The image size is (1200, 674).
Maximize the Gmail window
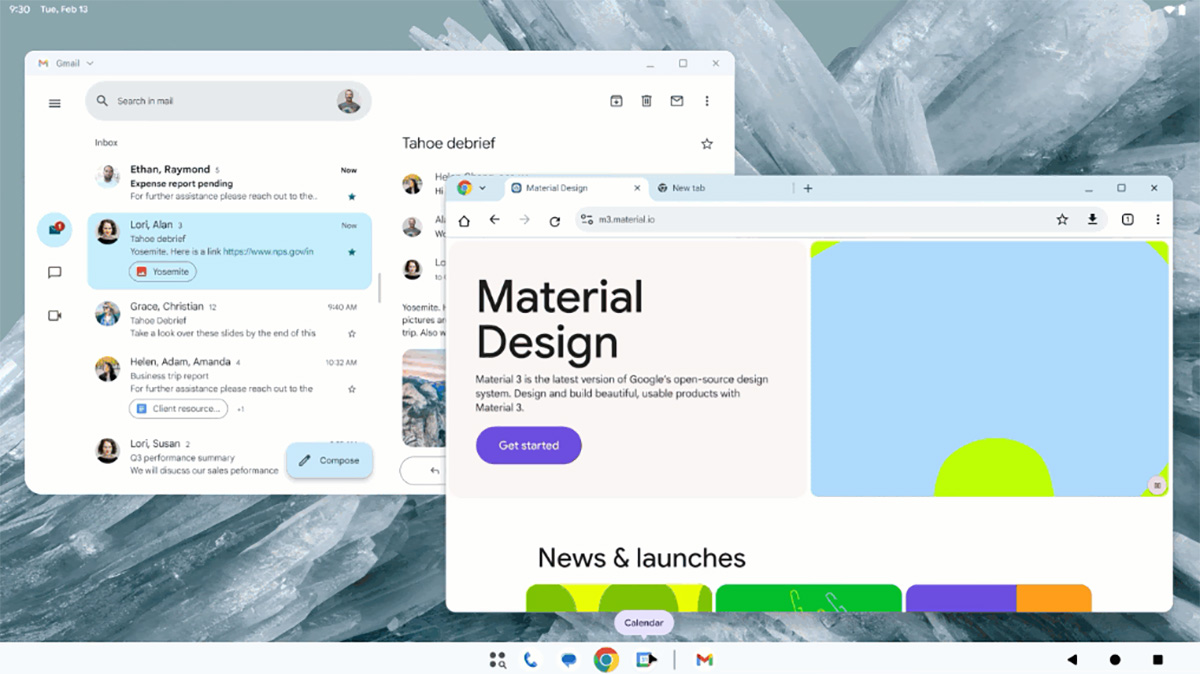point(683,64)
